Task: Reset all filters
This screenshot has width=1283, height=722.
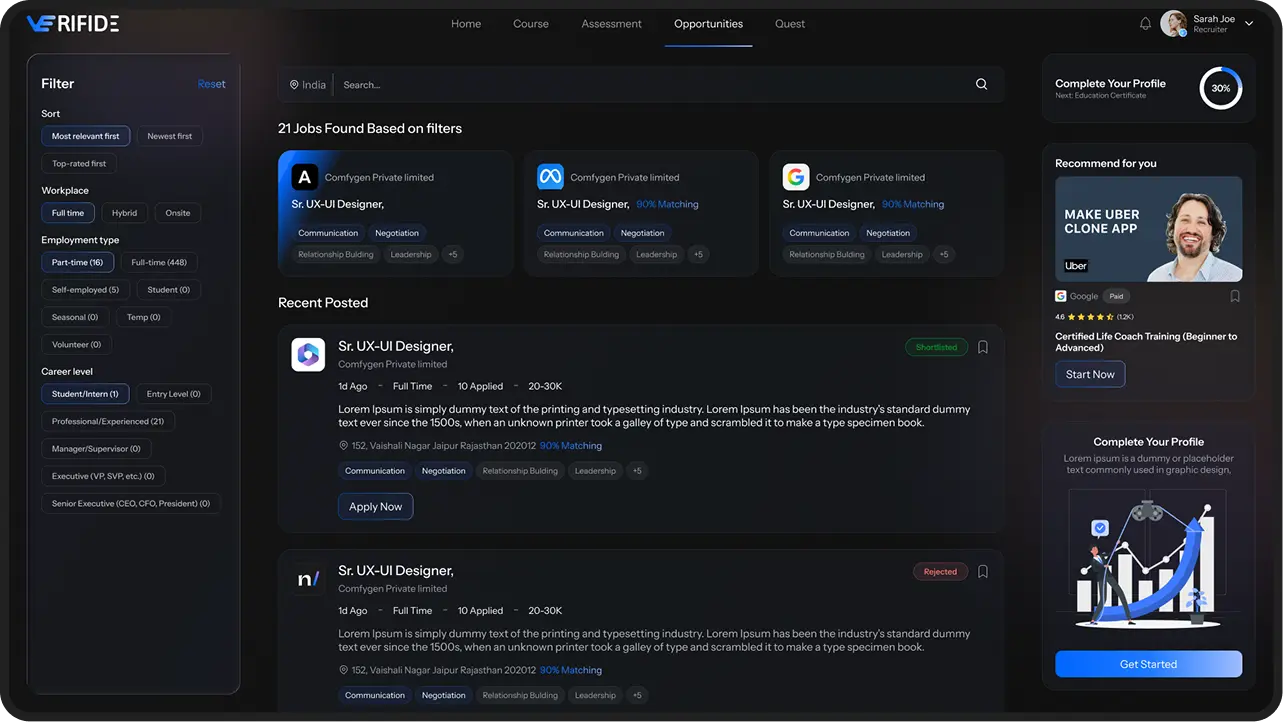Action: click(x=211, y=84)
